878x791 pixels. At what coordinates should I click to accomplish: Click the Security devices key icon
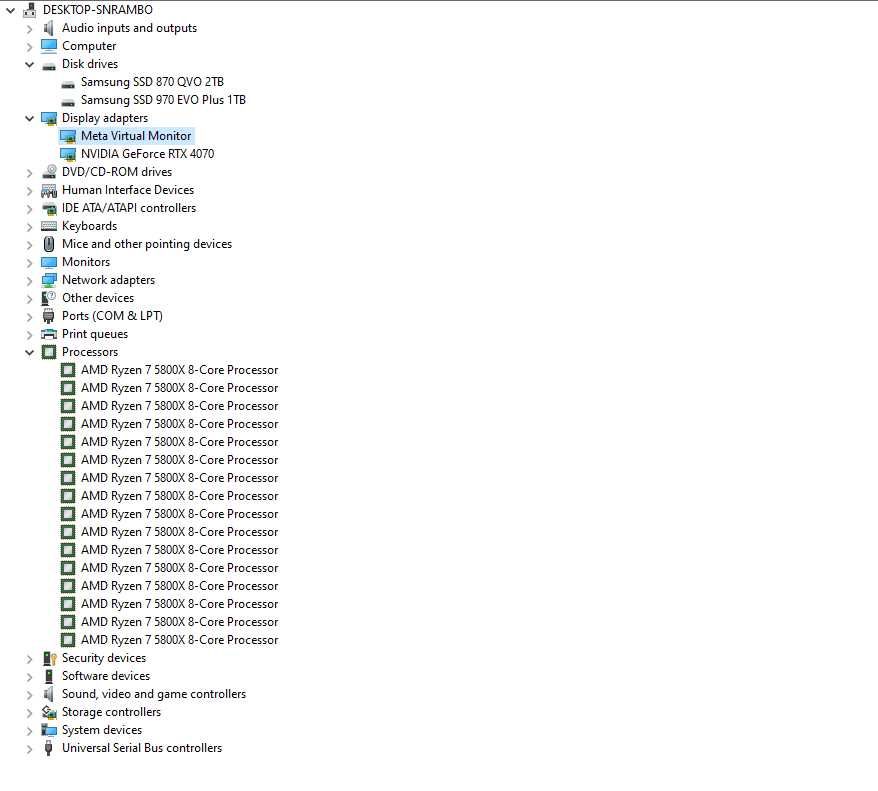pos(49,658)
